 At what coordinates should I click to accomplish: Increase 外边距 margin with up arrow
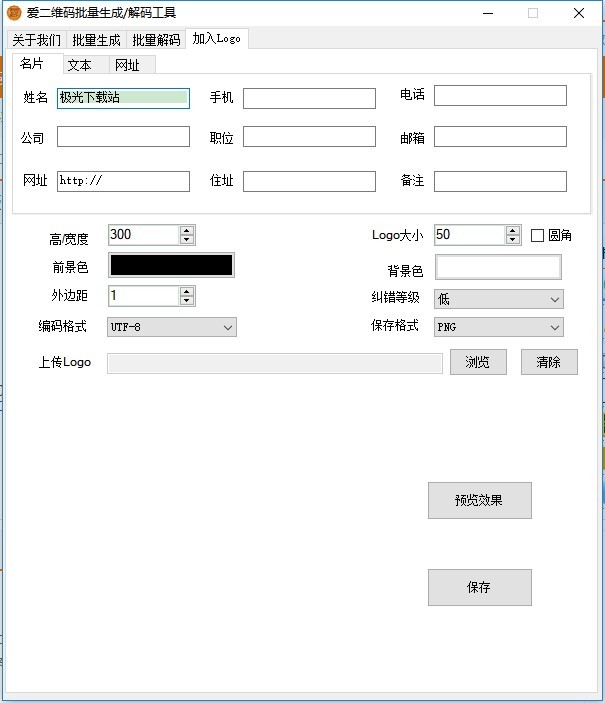click(x=187, y=291)
